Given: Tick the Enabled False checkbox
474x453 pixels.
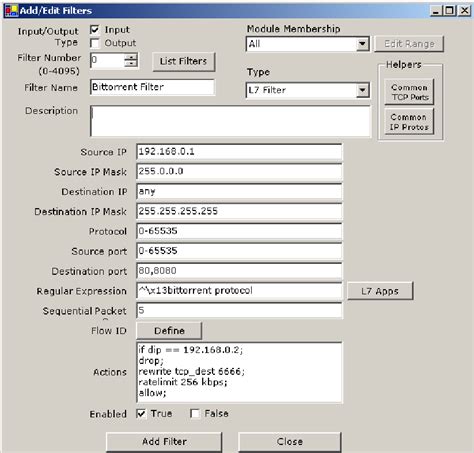Looking at the screenshot, I should coord(195,414).
